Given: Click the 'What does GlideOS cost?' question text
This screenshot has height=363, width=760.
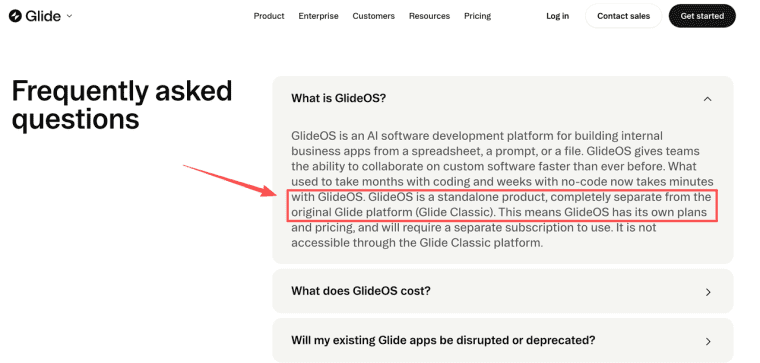Looking at the screenshot, I should [361, 291].
